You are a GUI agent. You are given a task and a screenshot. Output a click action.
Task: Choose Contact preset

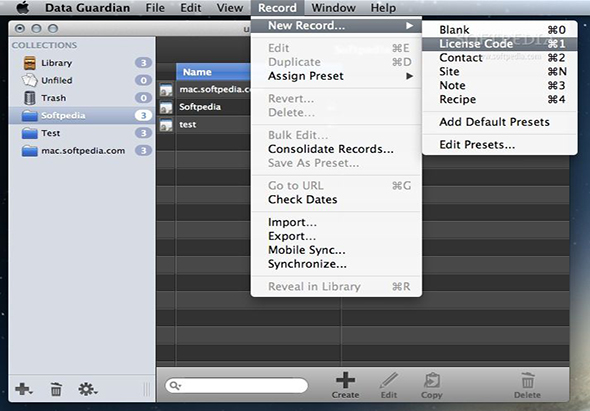(x=500, y=58)
